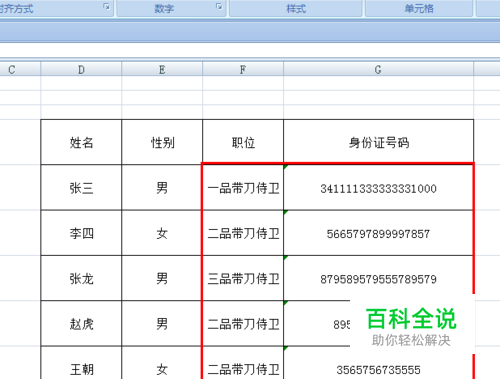500x379 pixels.
Task: Select ID number cell 3565756735555
Action: (x=378, y=363)
